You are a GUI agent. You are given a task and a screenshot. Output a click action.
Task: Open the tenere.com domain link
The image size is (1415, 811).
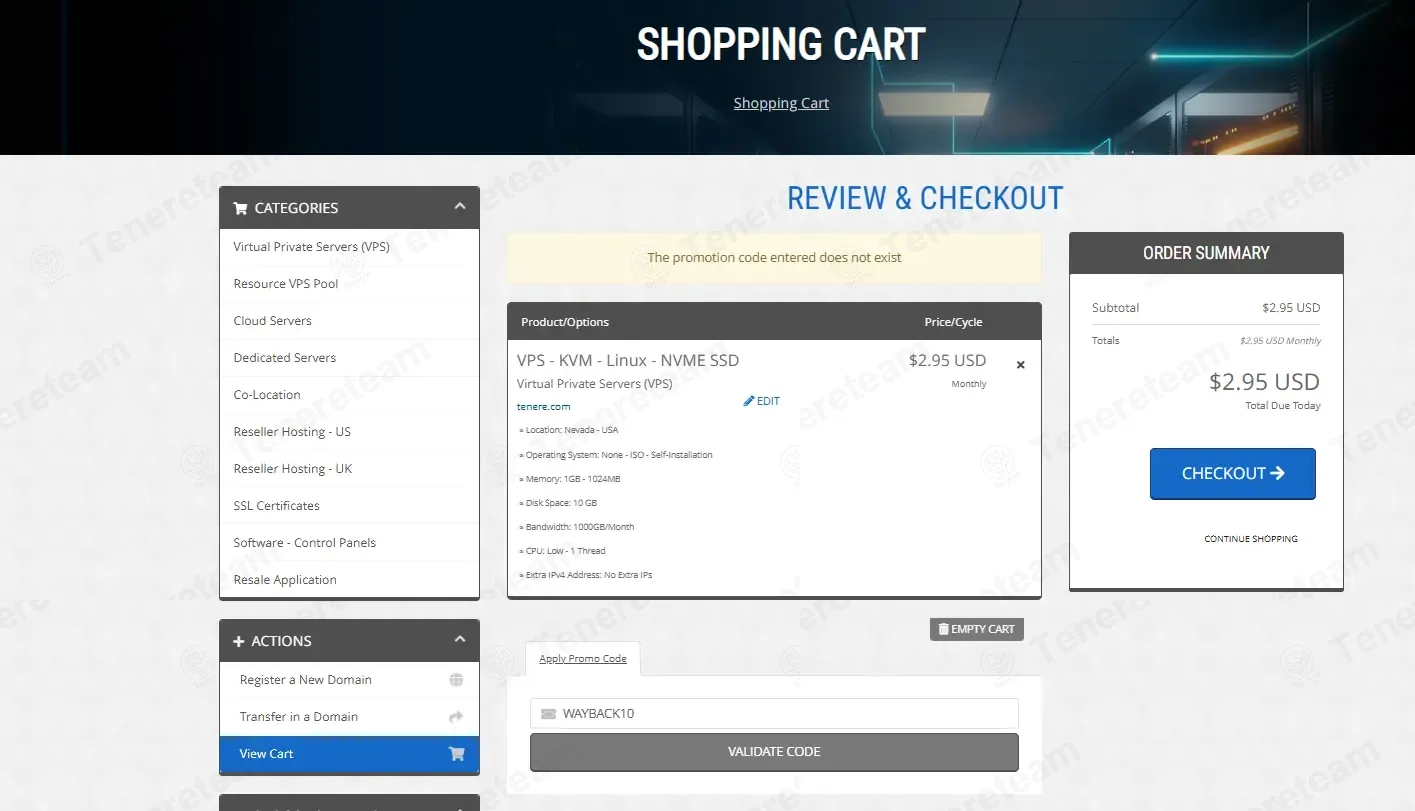pos(544,407)
